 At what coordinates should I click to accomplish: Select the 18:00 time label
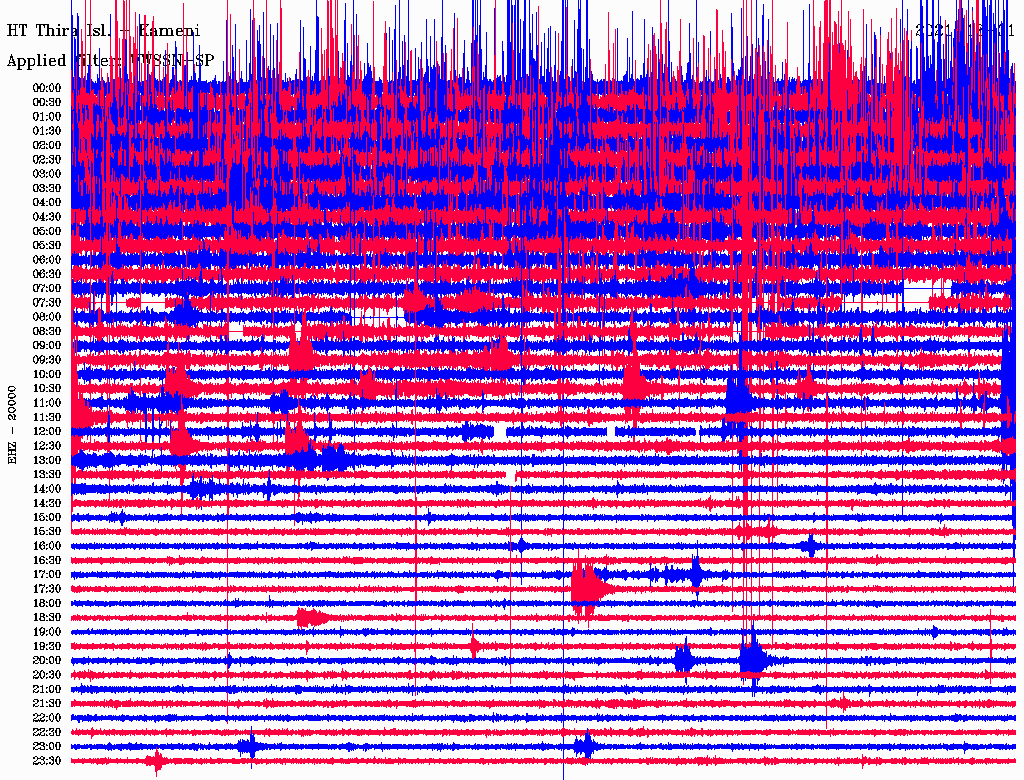point(47,604)
